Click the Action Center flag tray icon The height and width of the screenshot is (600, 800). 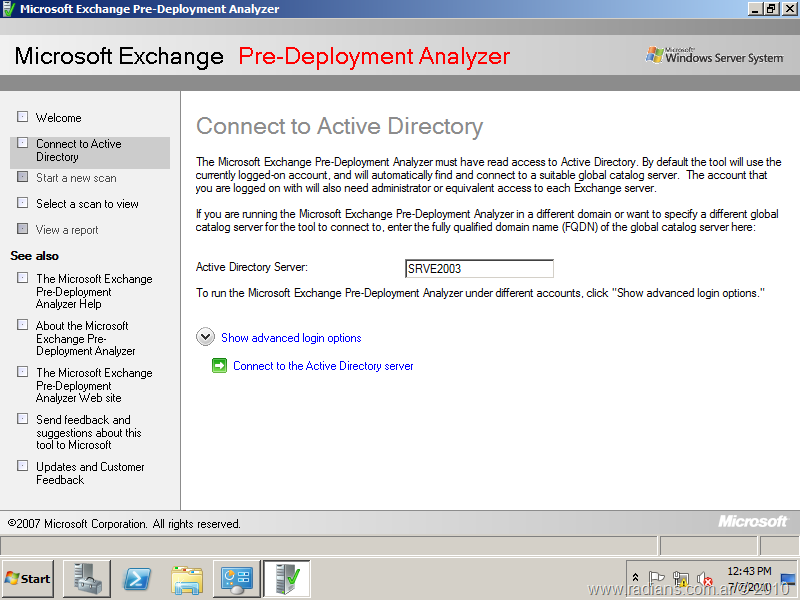tap(657, 579)
